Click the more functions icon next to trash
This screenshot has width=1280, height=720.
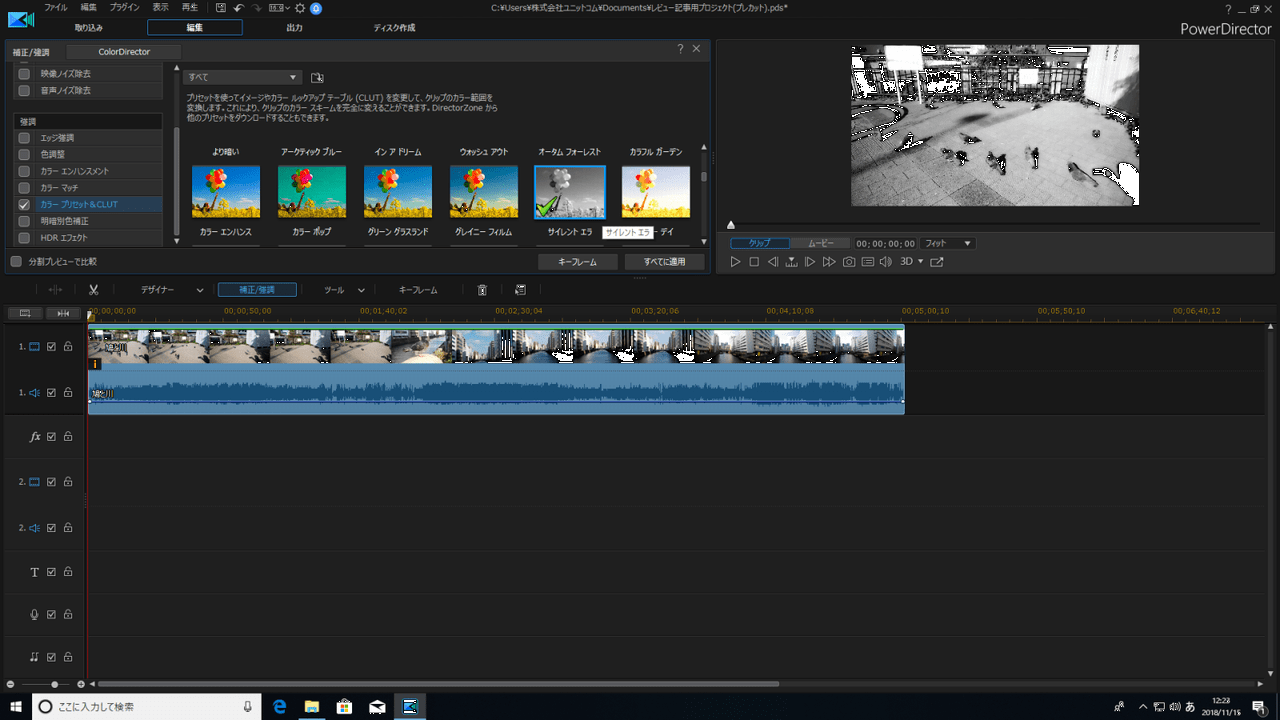pos(520,290)
